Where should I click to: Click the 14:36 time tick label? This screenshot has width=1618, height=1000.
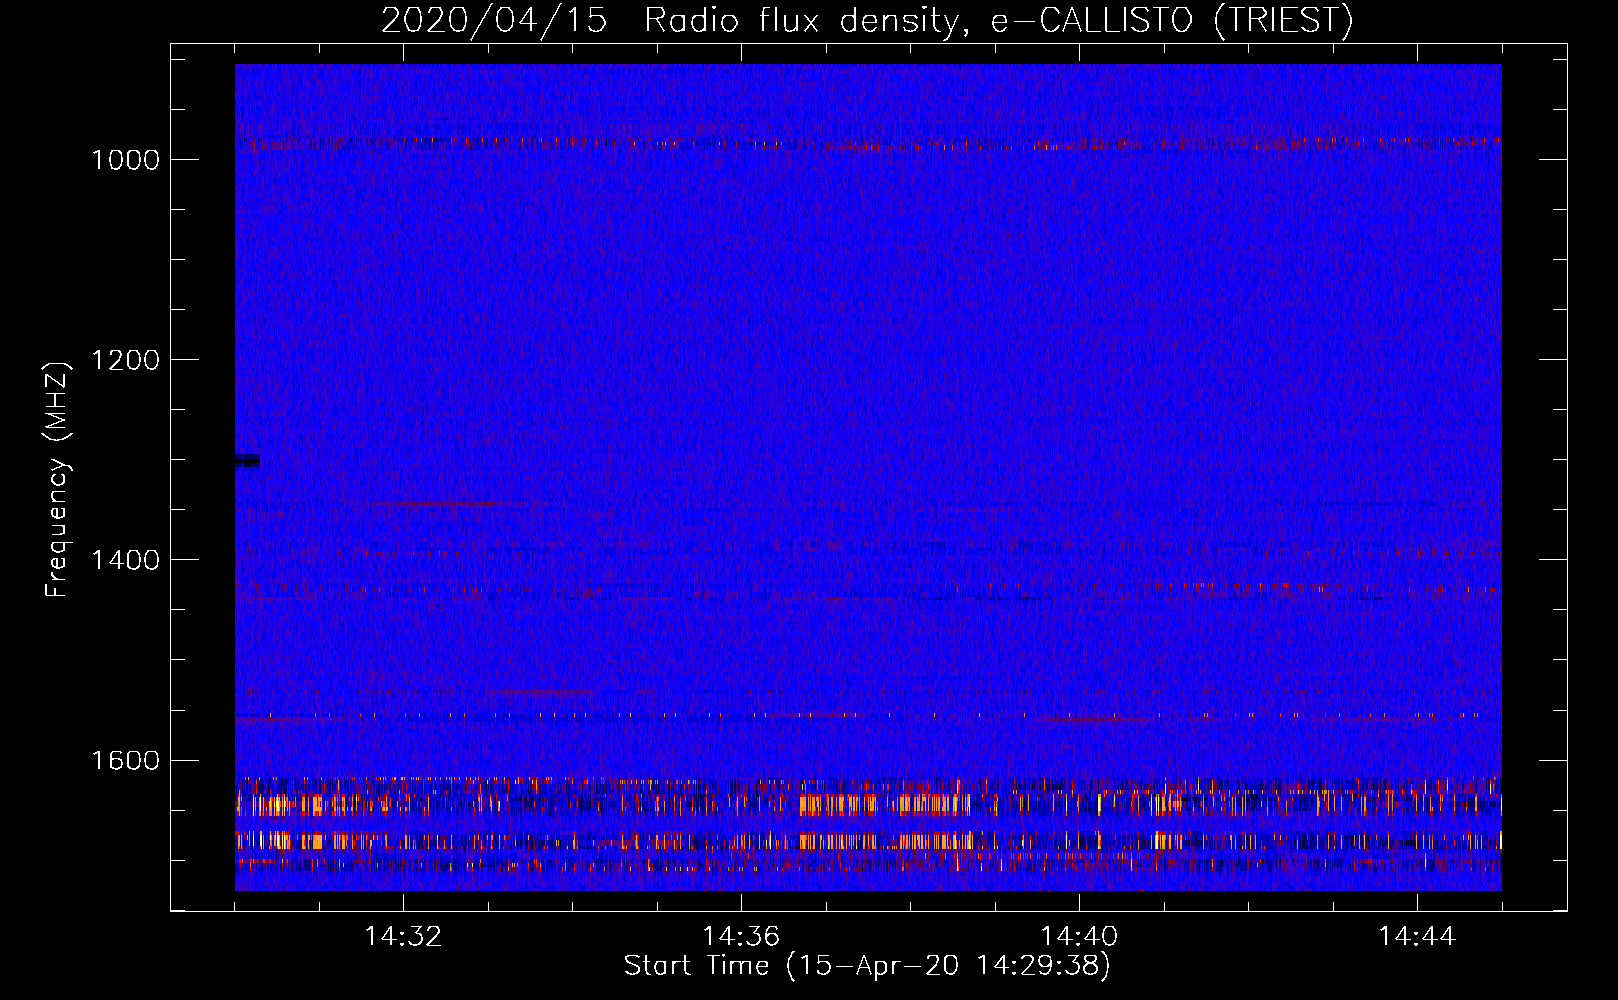click(741, 937)
